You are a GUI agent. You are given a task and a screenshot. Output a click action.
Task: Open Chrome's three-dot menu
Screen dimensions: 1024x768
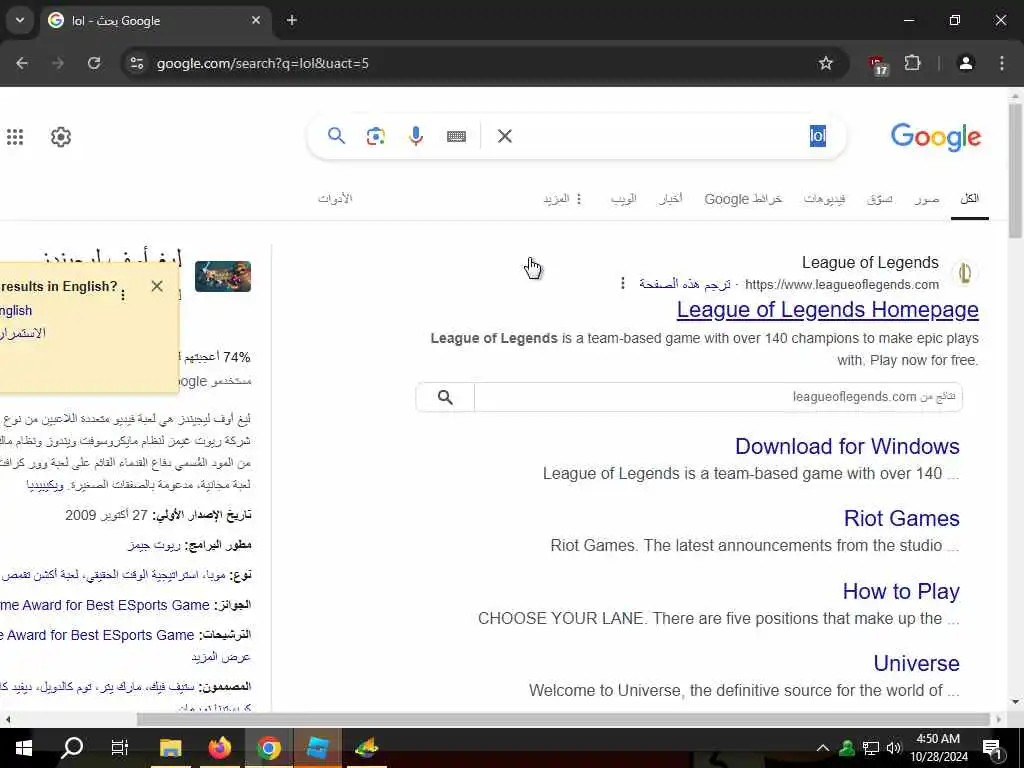(x=1002, y=63)
